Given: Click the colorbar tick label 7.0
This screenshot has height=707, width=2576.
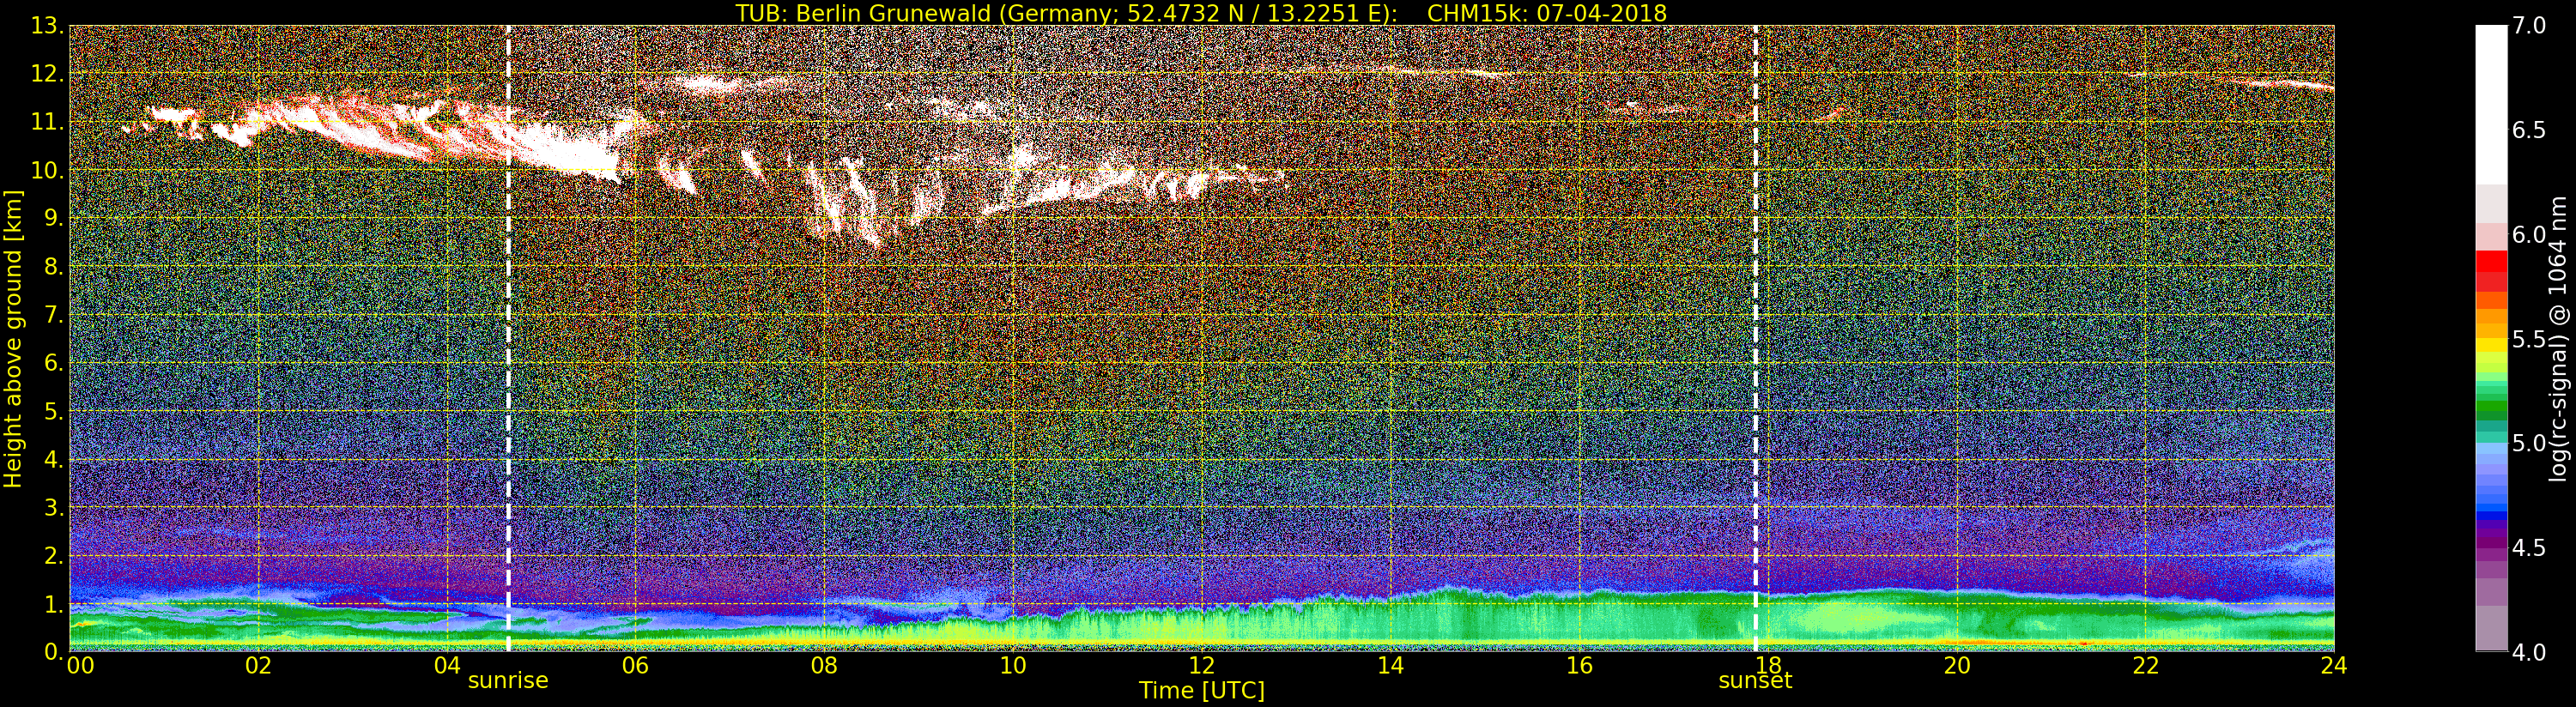Looking at the screenshot, I should point(2529,26).
